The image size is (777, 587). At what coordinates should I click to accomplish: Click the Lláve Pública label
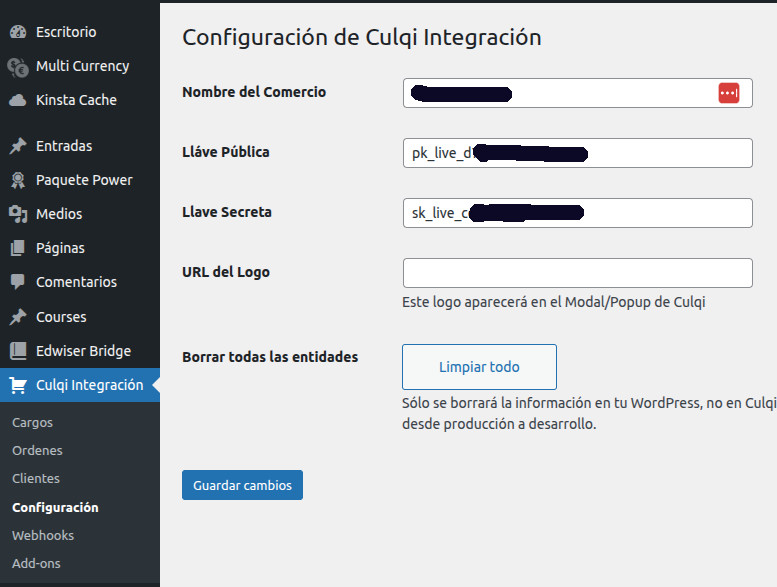click(x=226, y=152)
